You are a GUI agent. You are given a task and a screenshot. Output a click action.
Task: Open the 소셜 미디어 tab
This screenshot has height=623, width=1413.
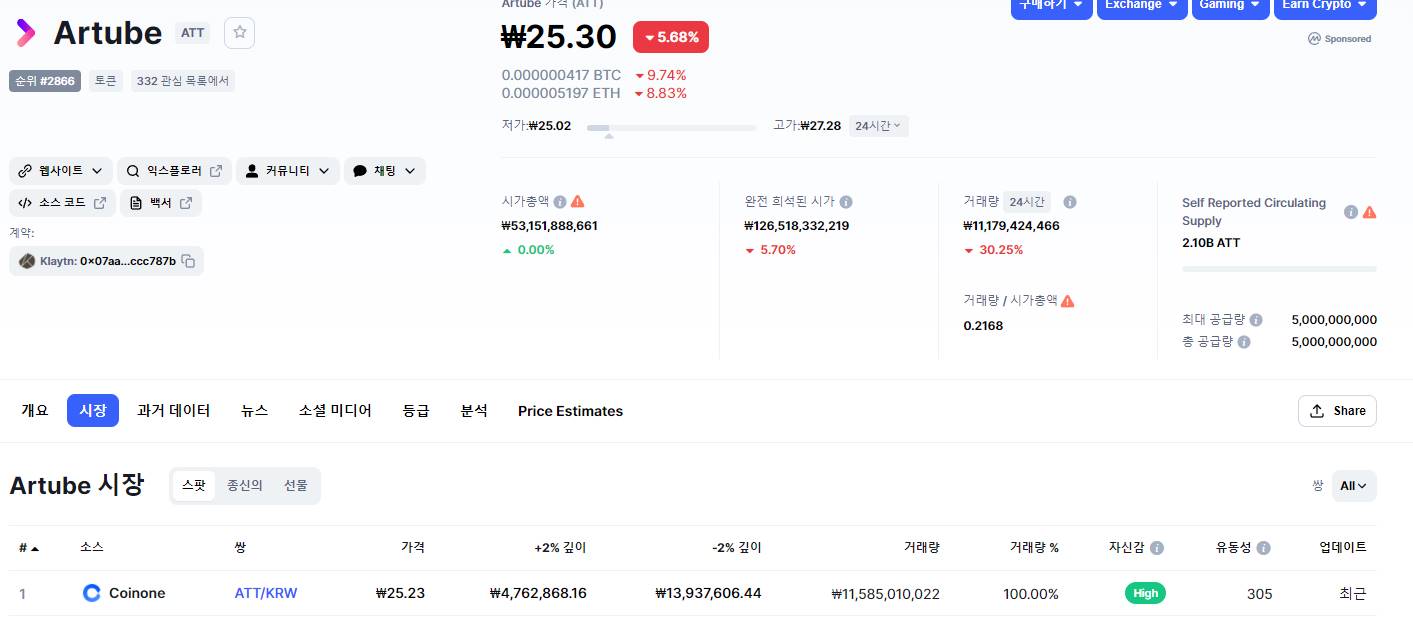(x=335, y=411)
